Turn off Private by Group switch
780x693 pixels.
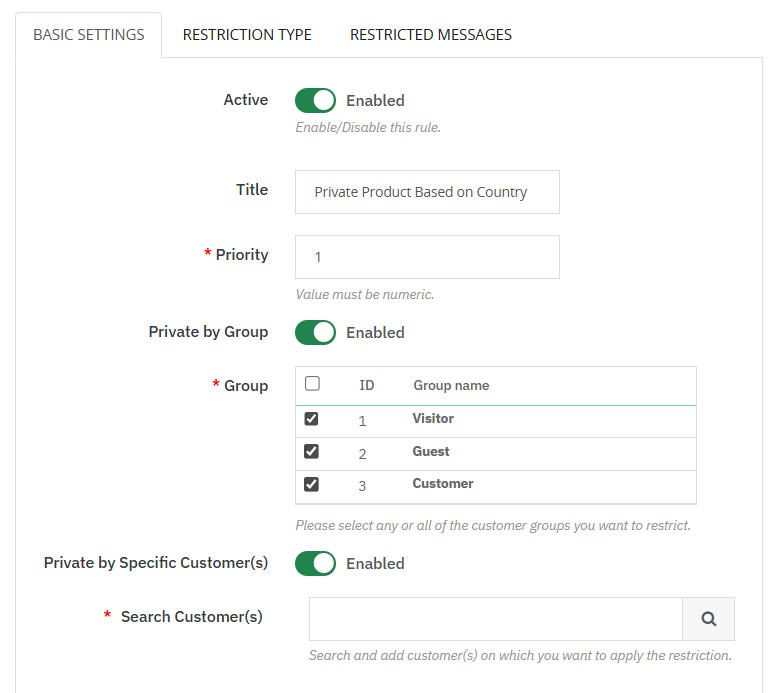315,332
